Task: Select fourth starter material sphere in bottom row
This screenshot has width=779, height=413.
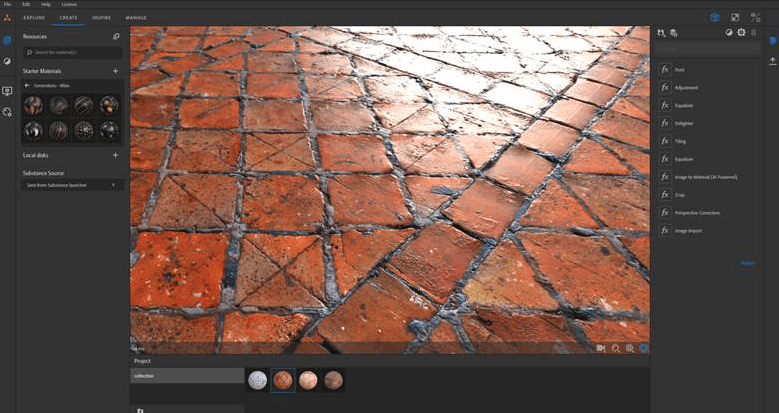Action: (x=109, y=130)
